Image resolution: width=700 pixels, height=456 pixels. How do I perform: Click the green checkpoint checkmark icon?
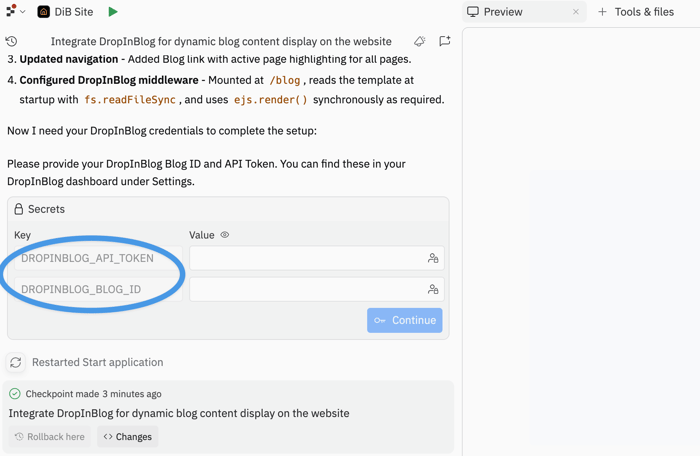coord(15,393)
